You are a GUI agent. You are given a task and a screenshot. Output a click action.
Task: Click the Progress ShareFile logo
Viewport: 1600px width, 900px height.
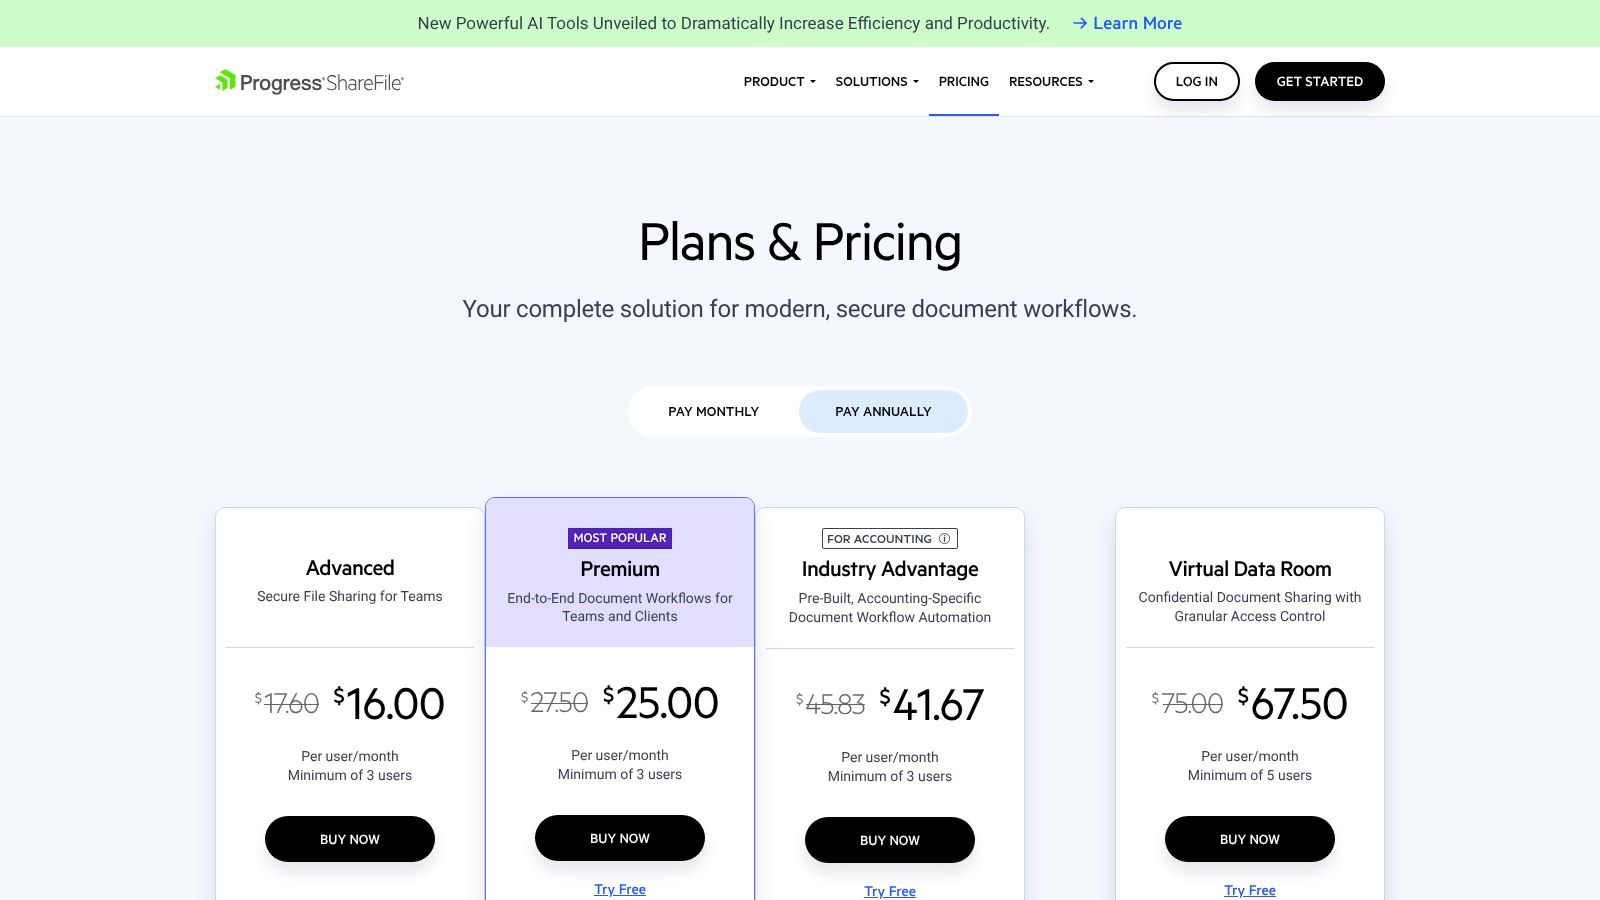click(309, 82)
